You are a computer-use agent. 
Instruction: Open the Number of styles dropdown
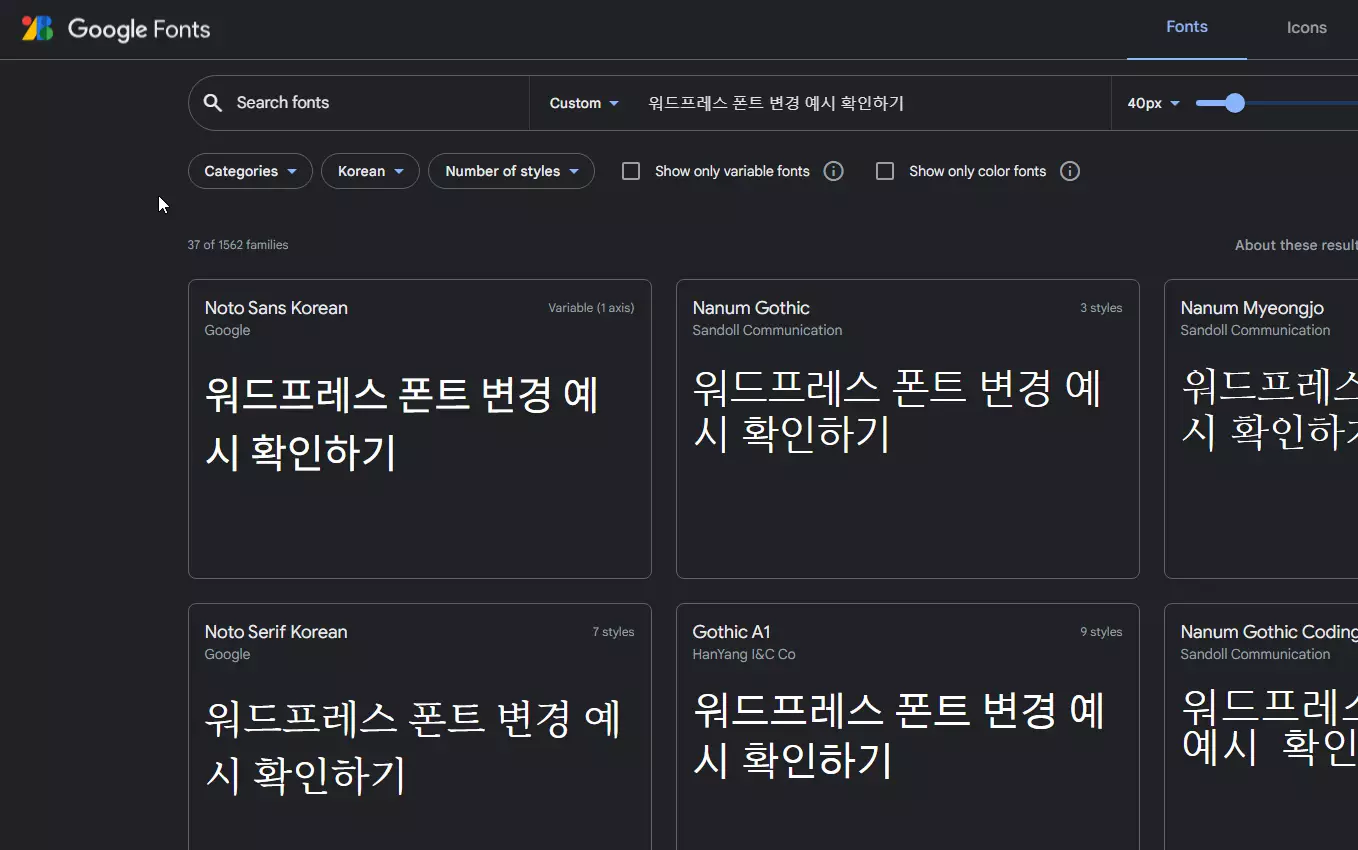tap(511, 171)
